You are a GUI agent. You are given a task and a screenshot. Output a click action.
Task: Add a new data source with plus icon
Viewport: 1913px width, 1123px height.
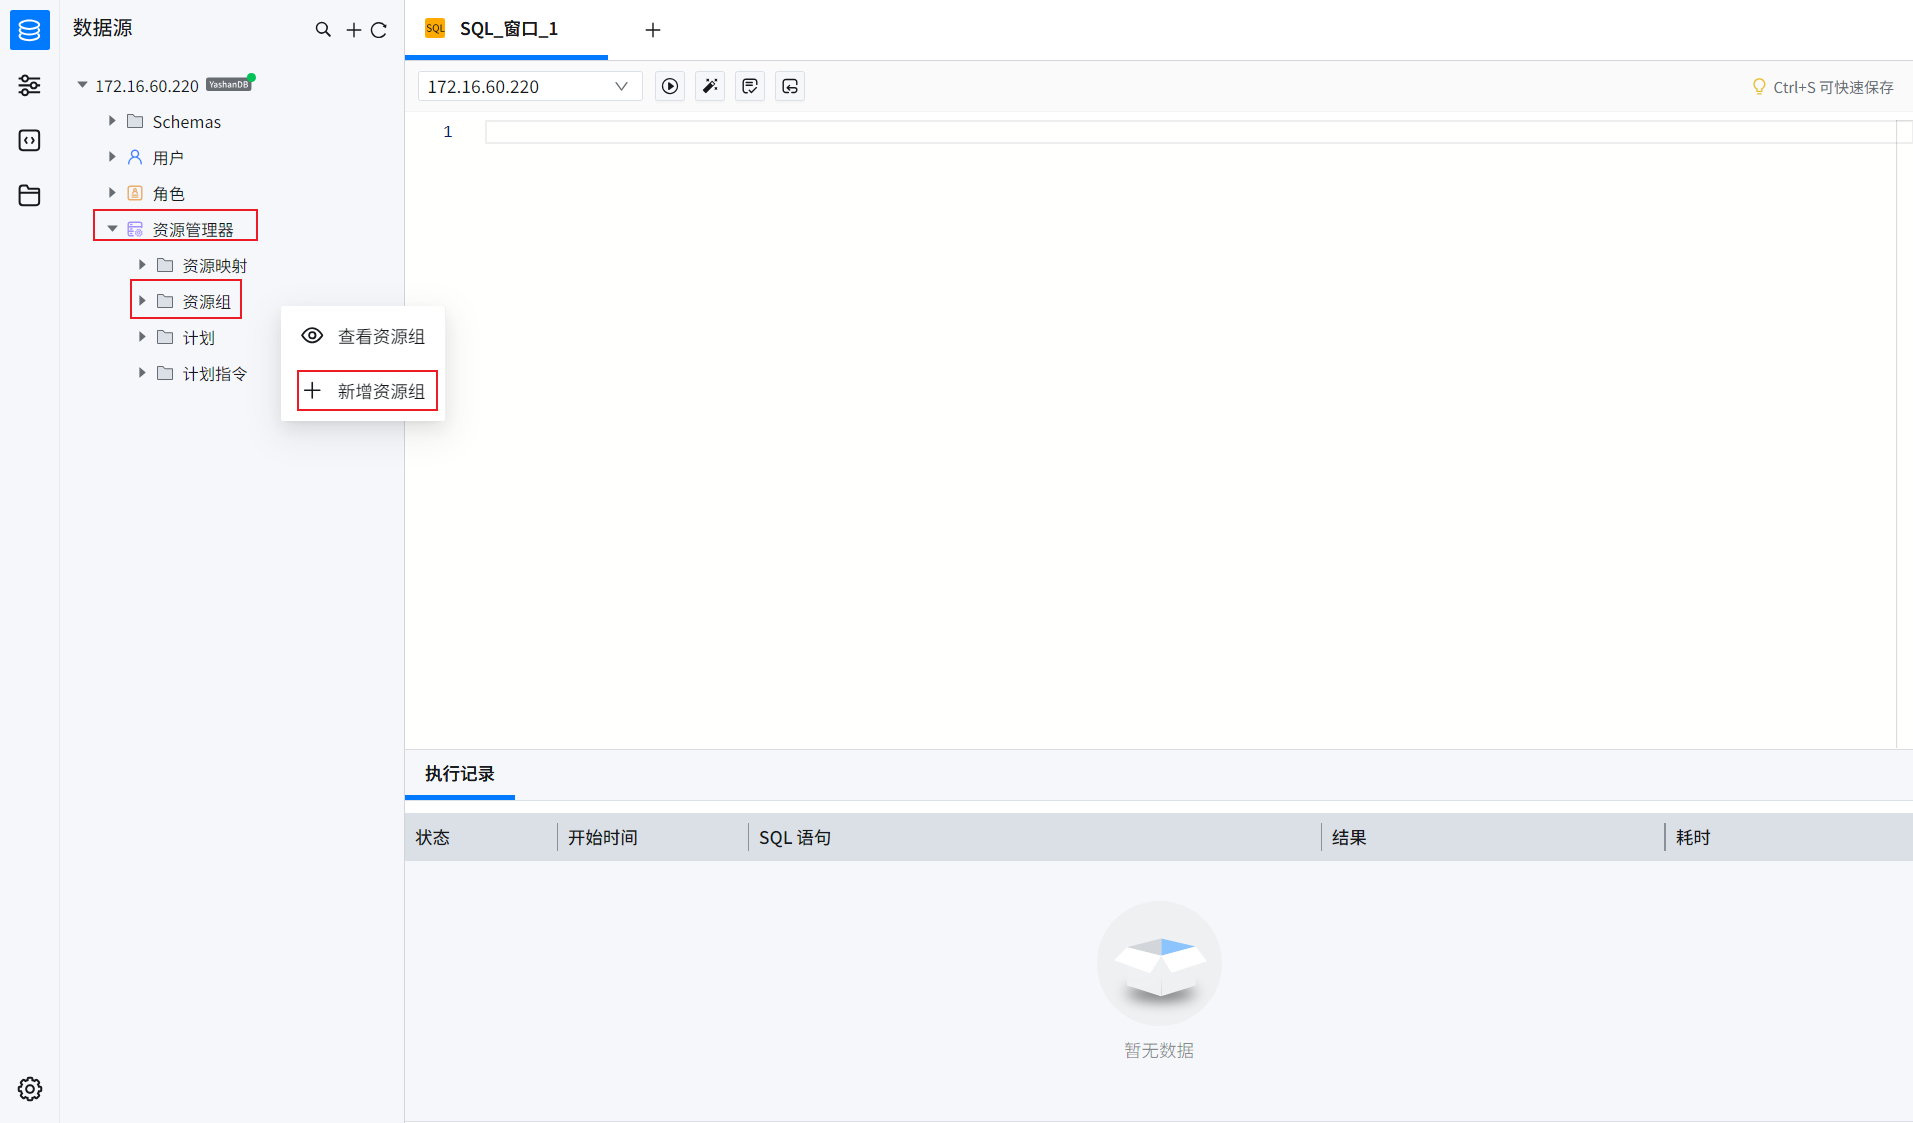[354, 30]
